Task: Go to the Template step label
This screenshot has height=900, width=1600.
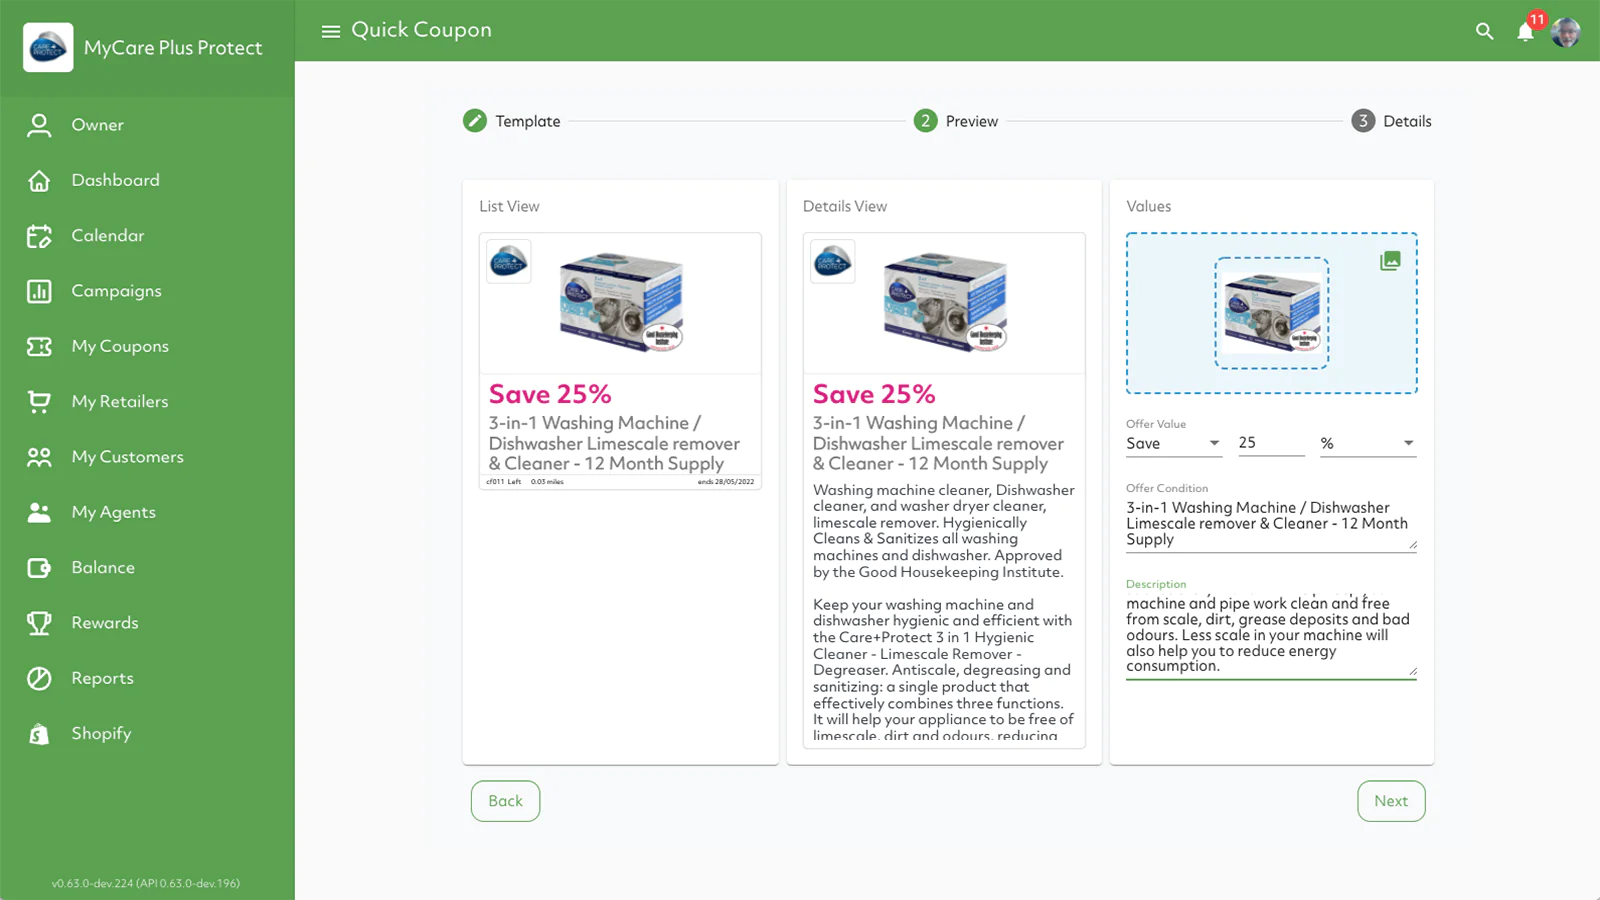Action: pyautogui.click(x=528, y=121)
